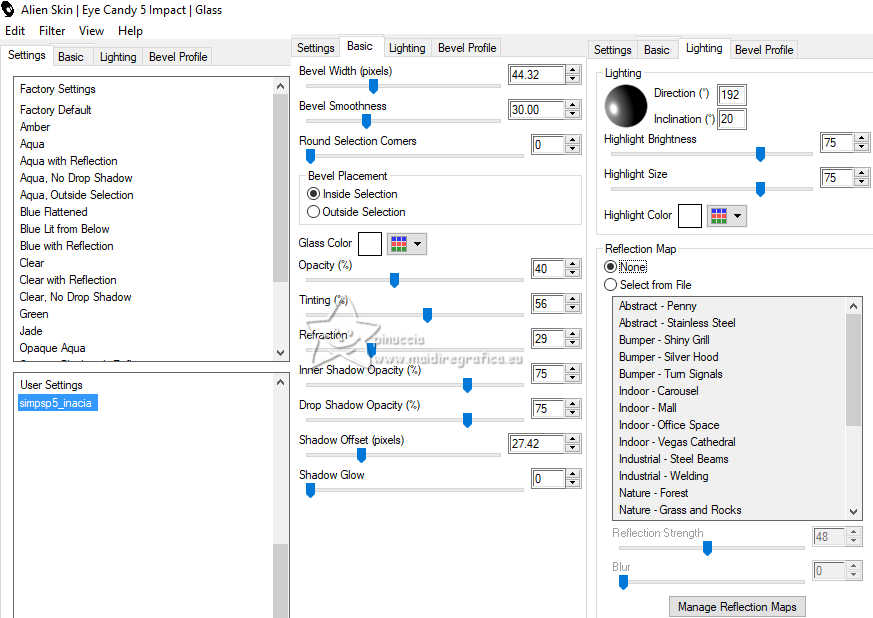
Task: Select Blue Lit from Below preset
Action: [65, 229]
